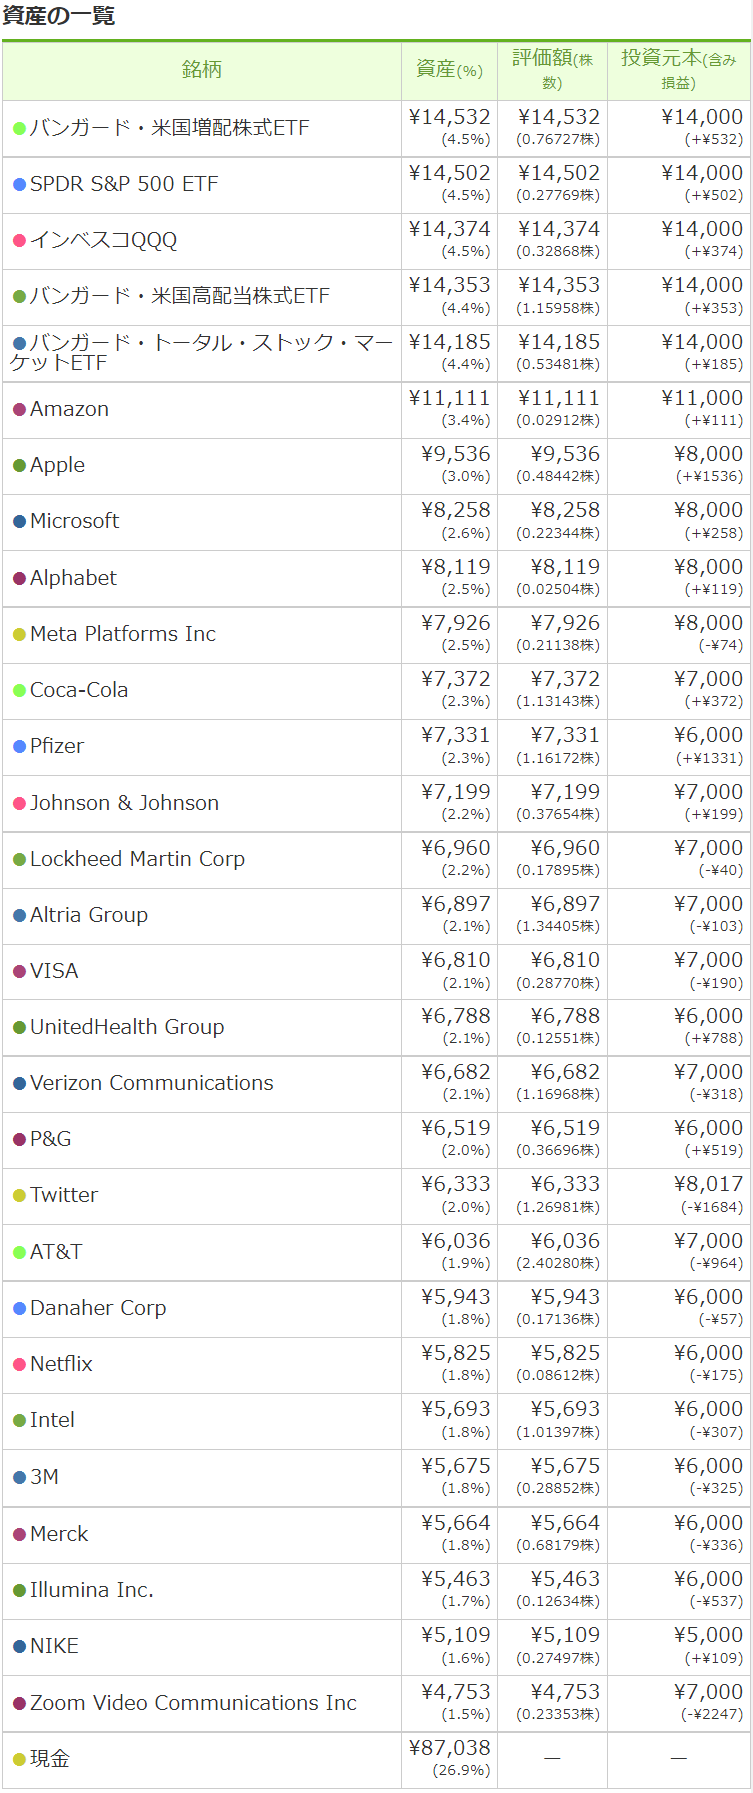Open the Alphabet holding row

(x=376, y=579)
